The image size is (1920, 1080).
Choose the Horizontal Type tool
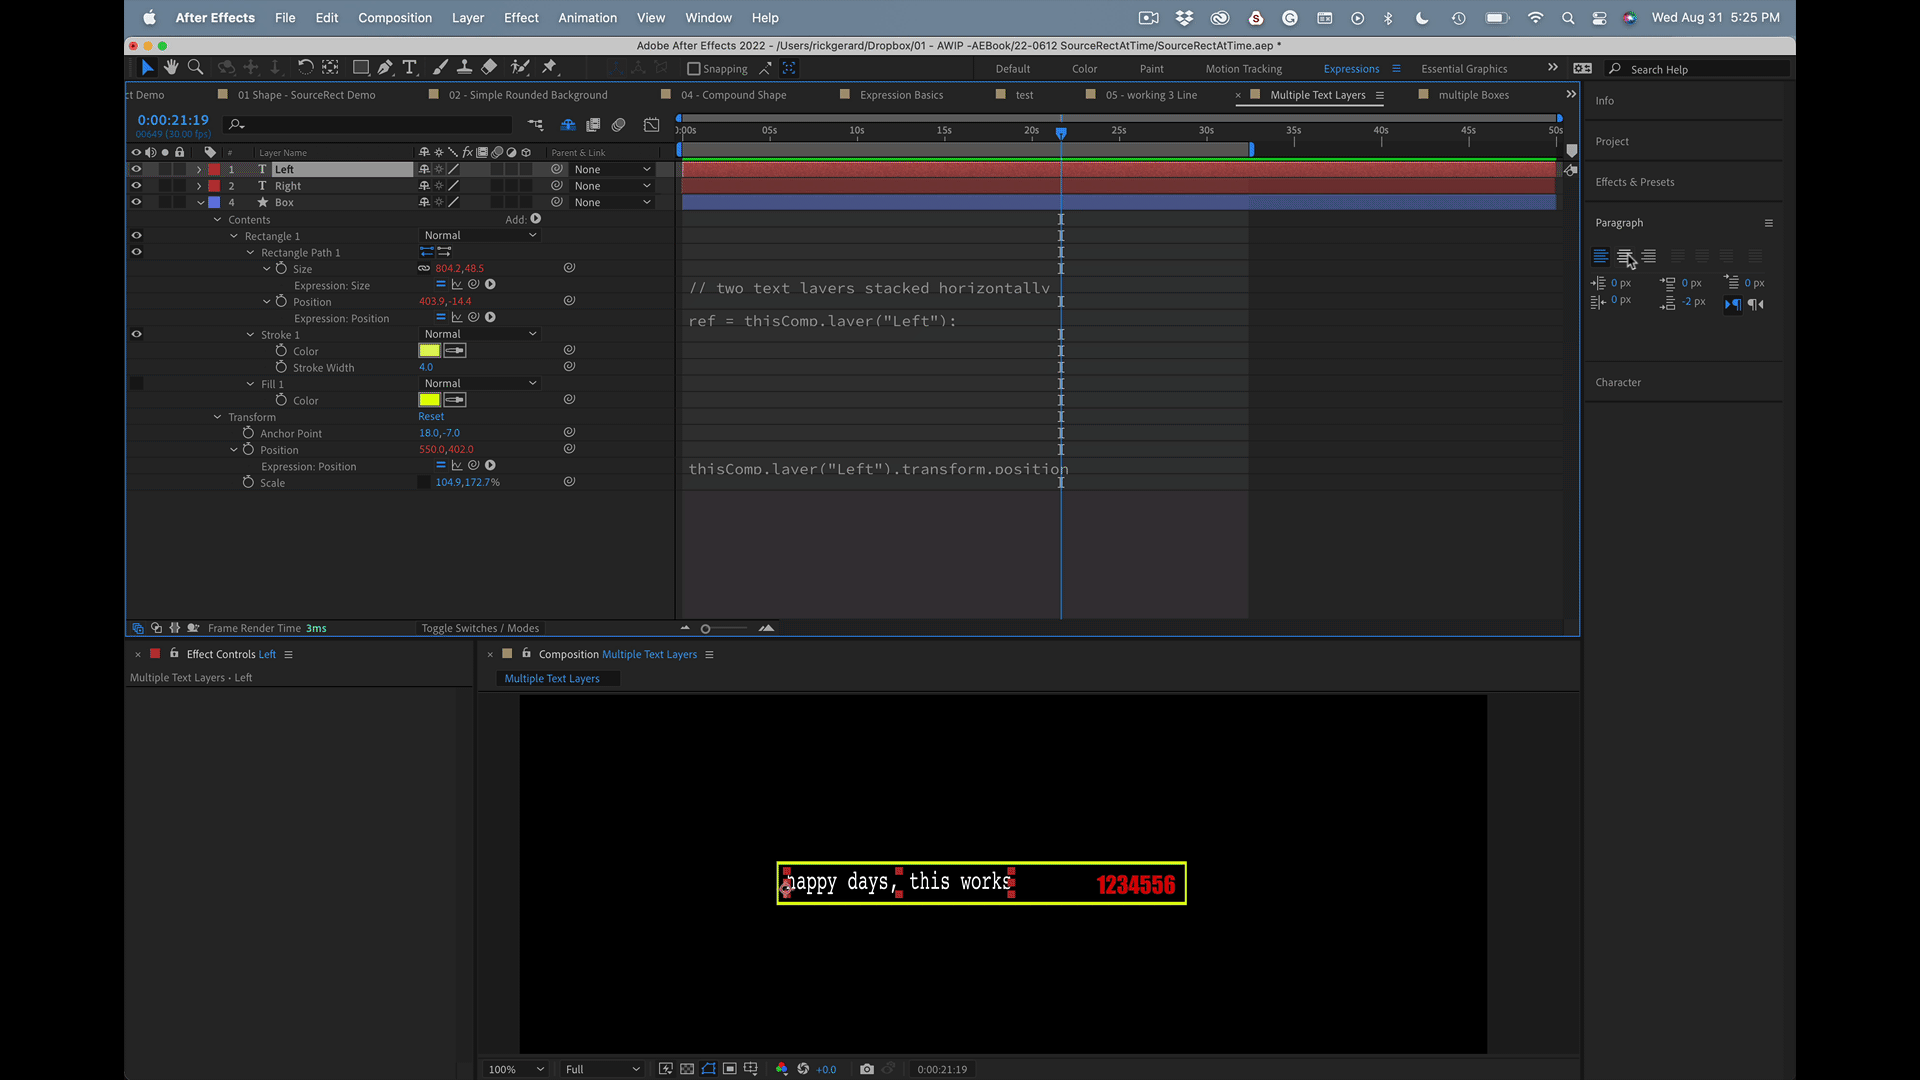[410, 67]
